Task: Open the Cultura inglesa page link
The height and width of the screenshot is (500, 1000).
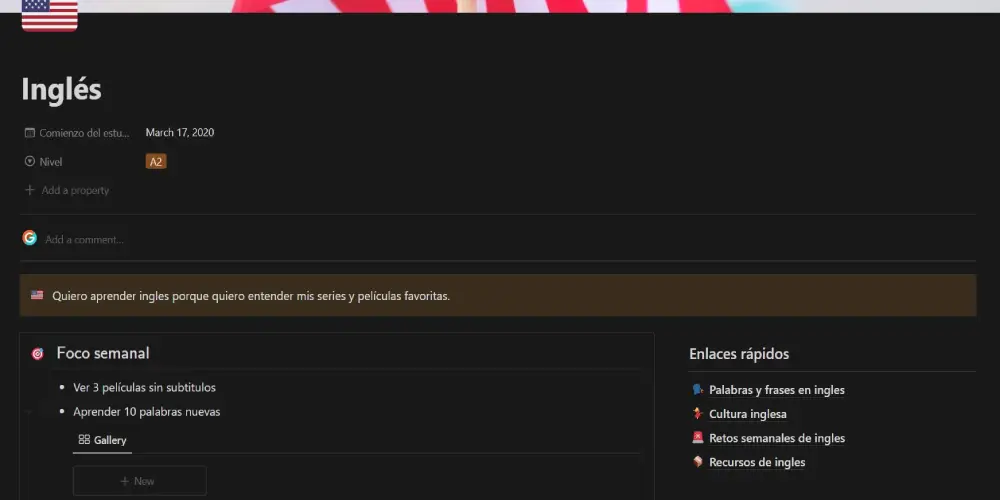Action: [747, 414]
